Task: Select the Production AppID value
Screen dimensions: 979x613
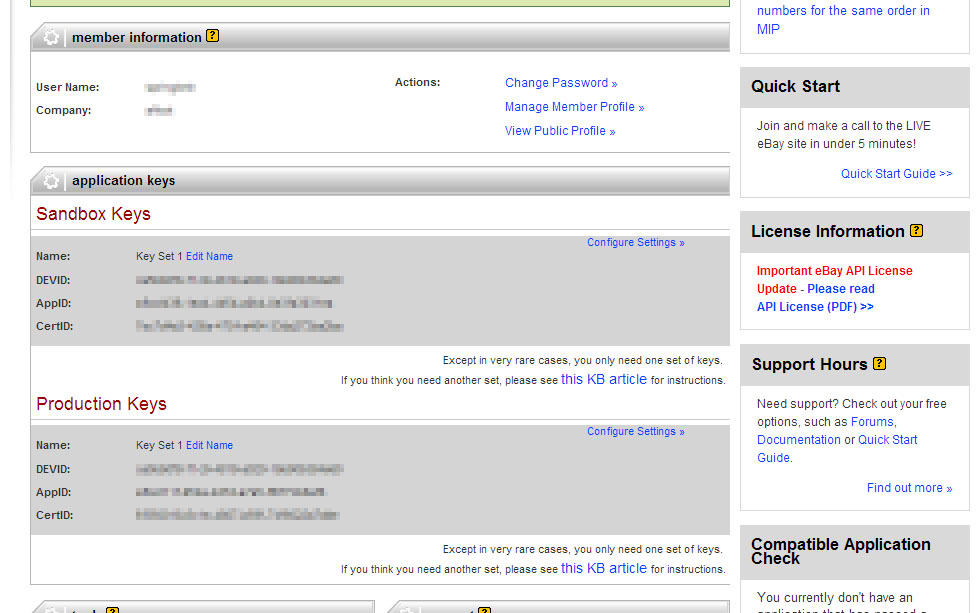Action: pyautogui.click(x=230, y=492)
